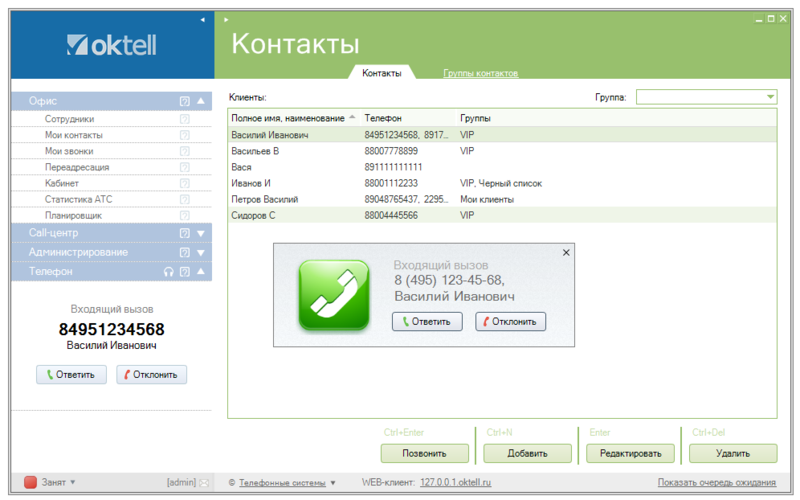Click the mail icon next to [admin]
Screen dimensions: 800x500
pos(205,483)
